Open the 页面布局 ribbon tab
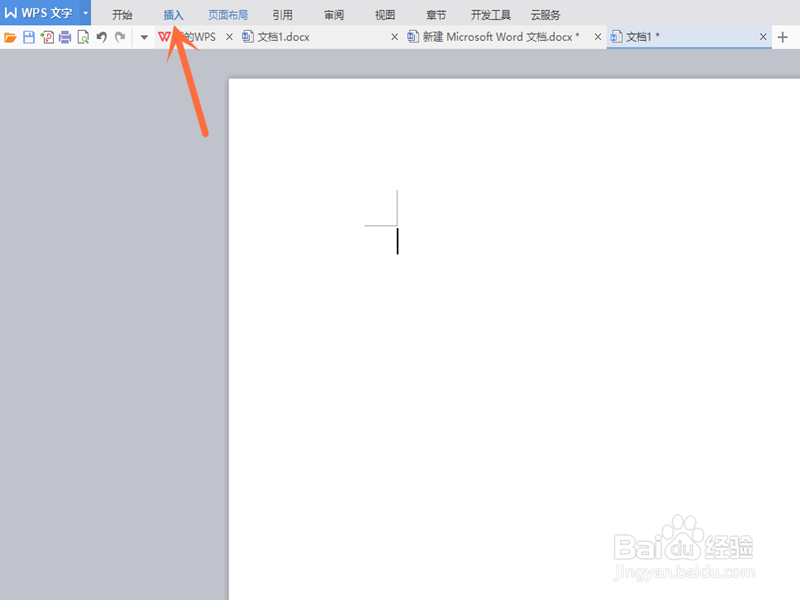 point(228,15)
